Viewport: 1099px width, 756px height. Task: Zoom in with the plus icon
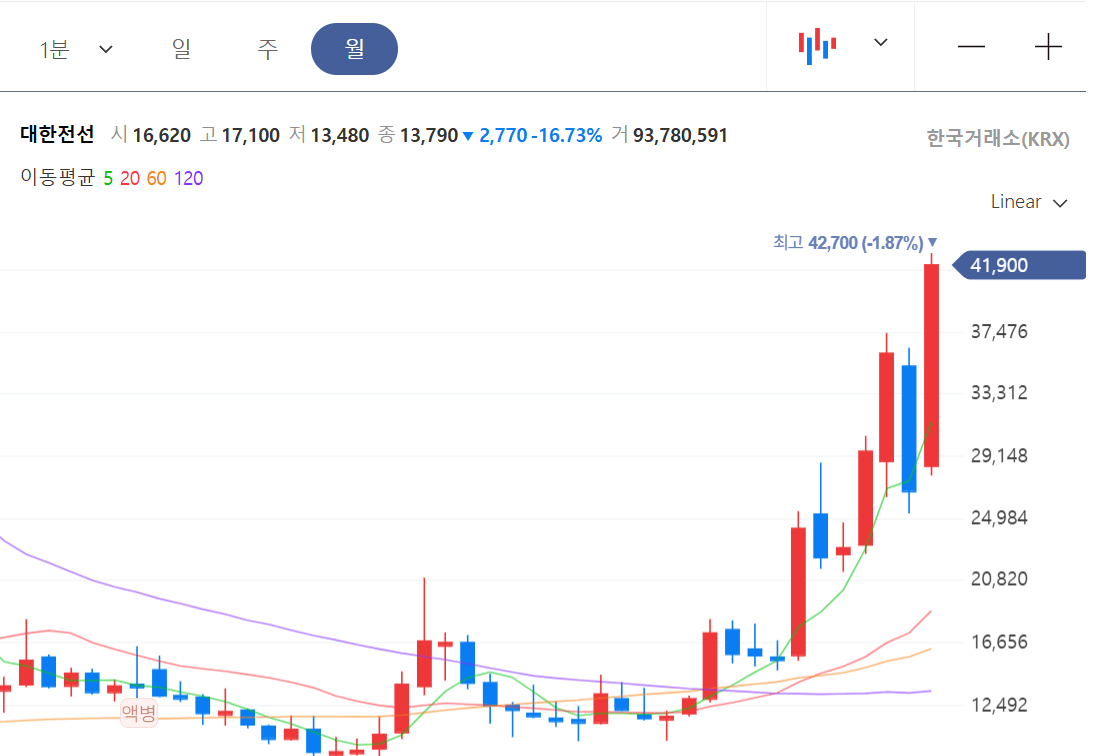pos(1049,47)
